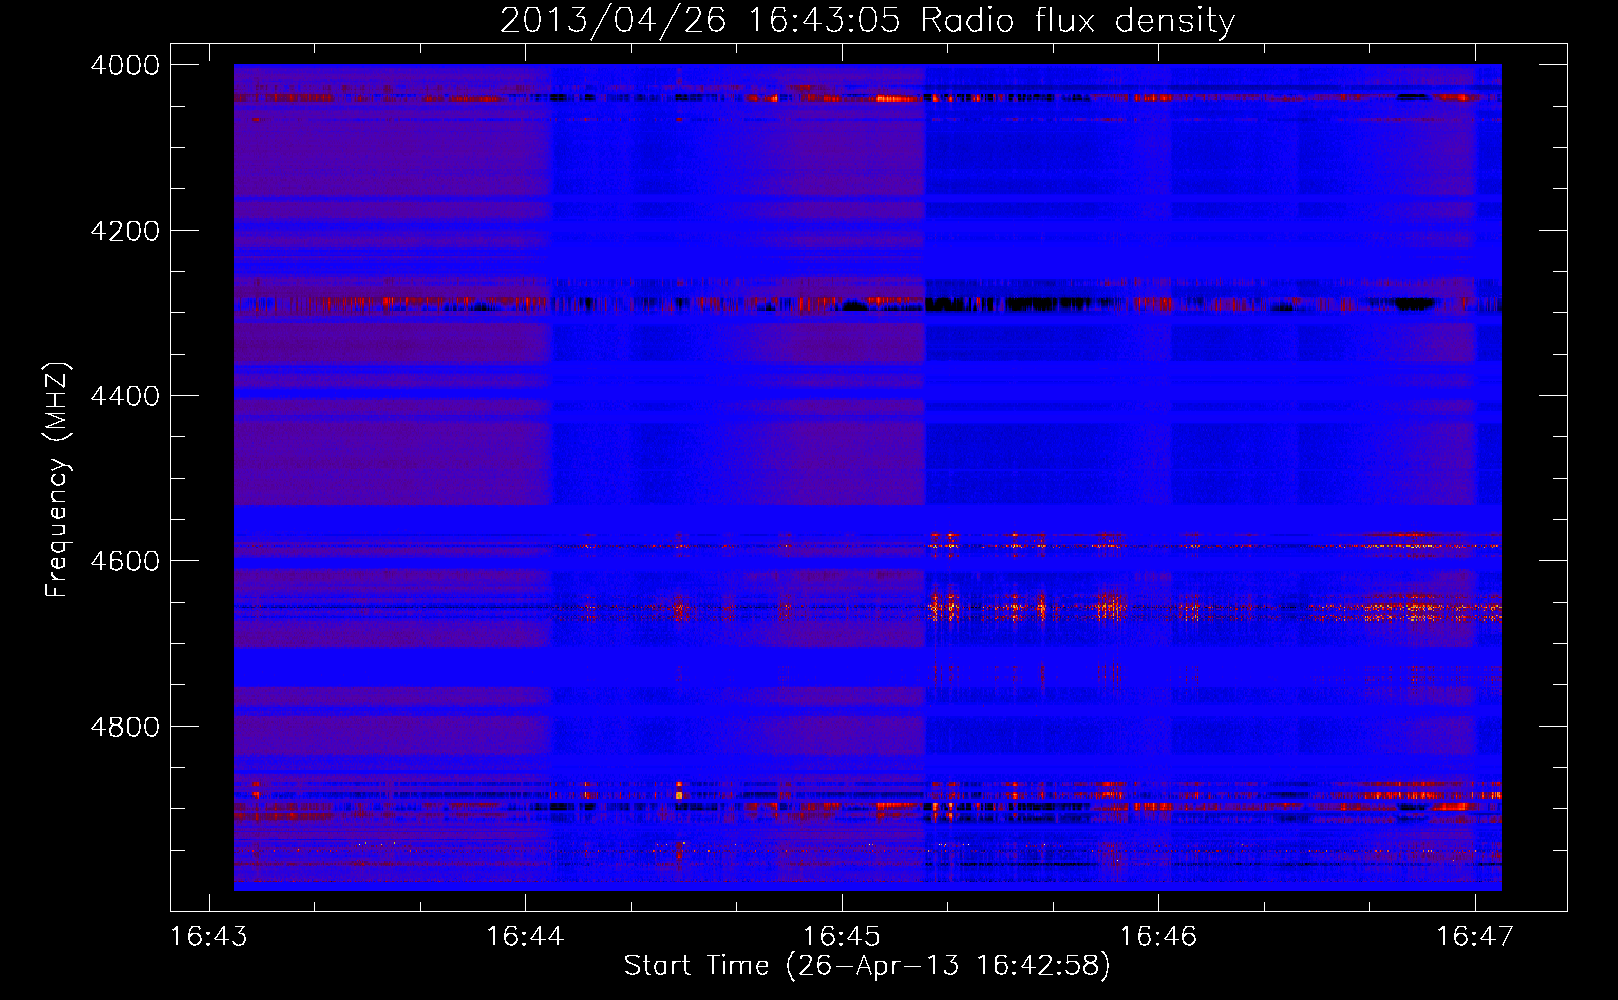Click the 16:46 time axis label
1618x1000 pixels.
click(x=1158, y=937)
